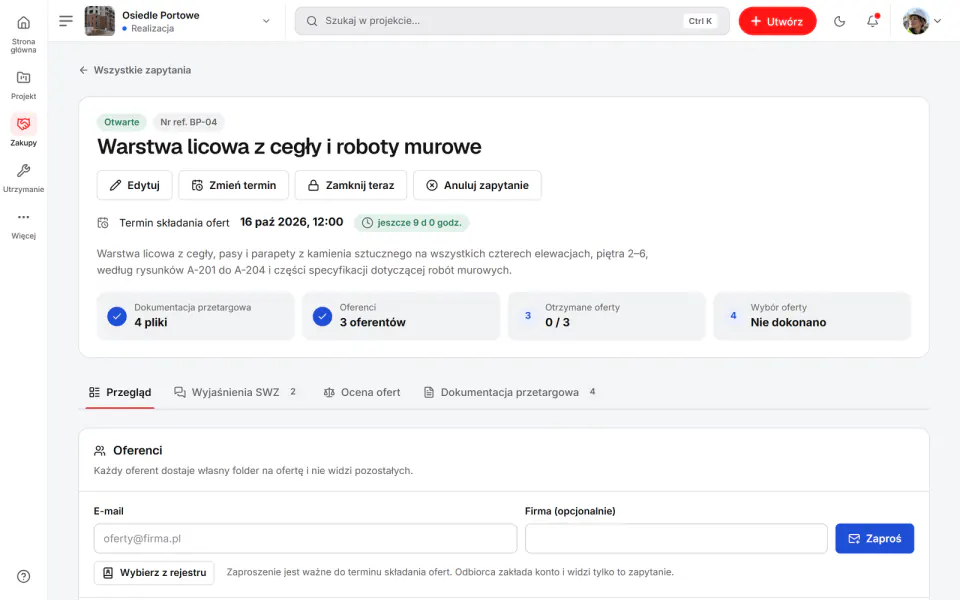The height and width of the screenshot is (600, 960).
Task: Click the red Utwórz button
Action: (x=777, y=21)
